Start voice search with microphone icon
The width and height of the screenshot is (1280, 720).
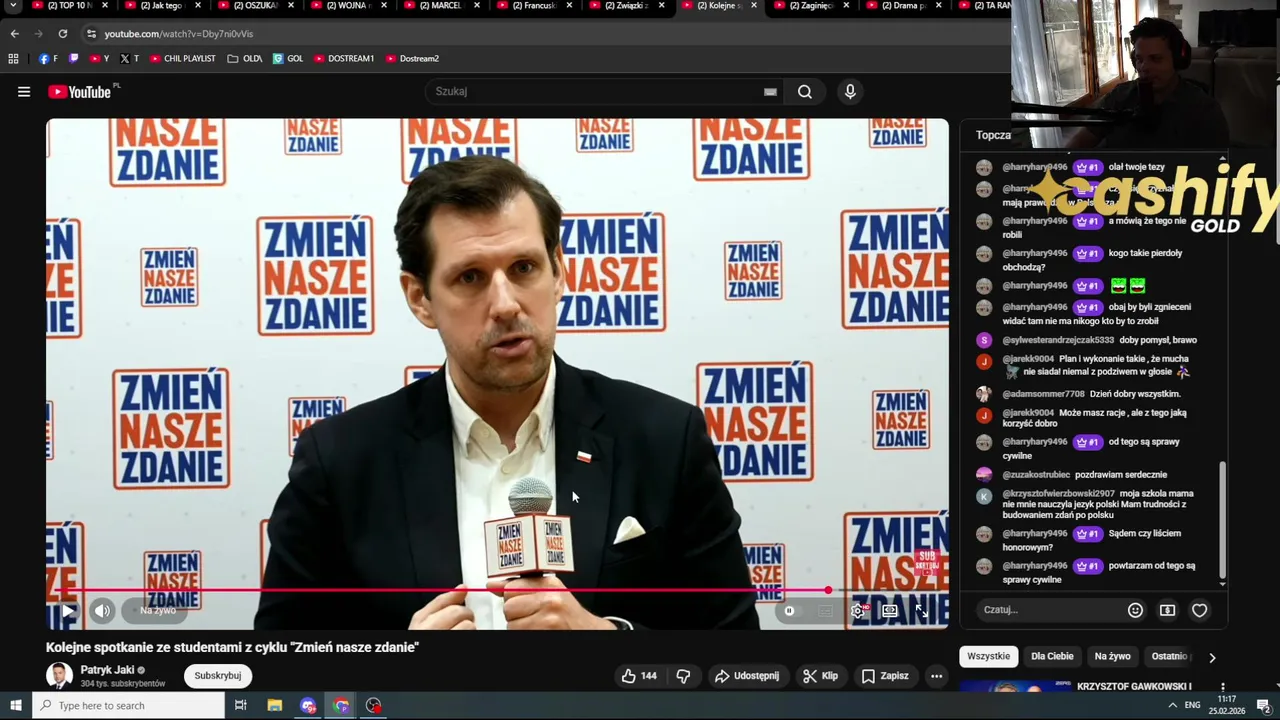[x=850, y=92]
